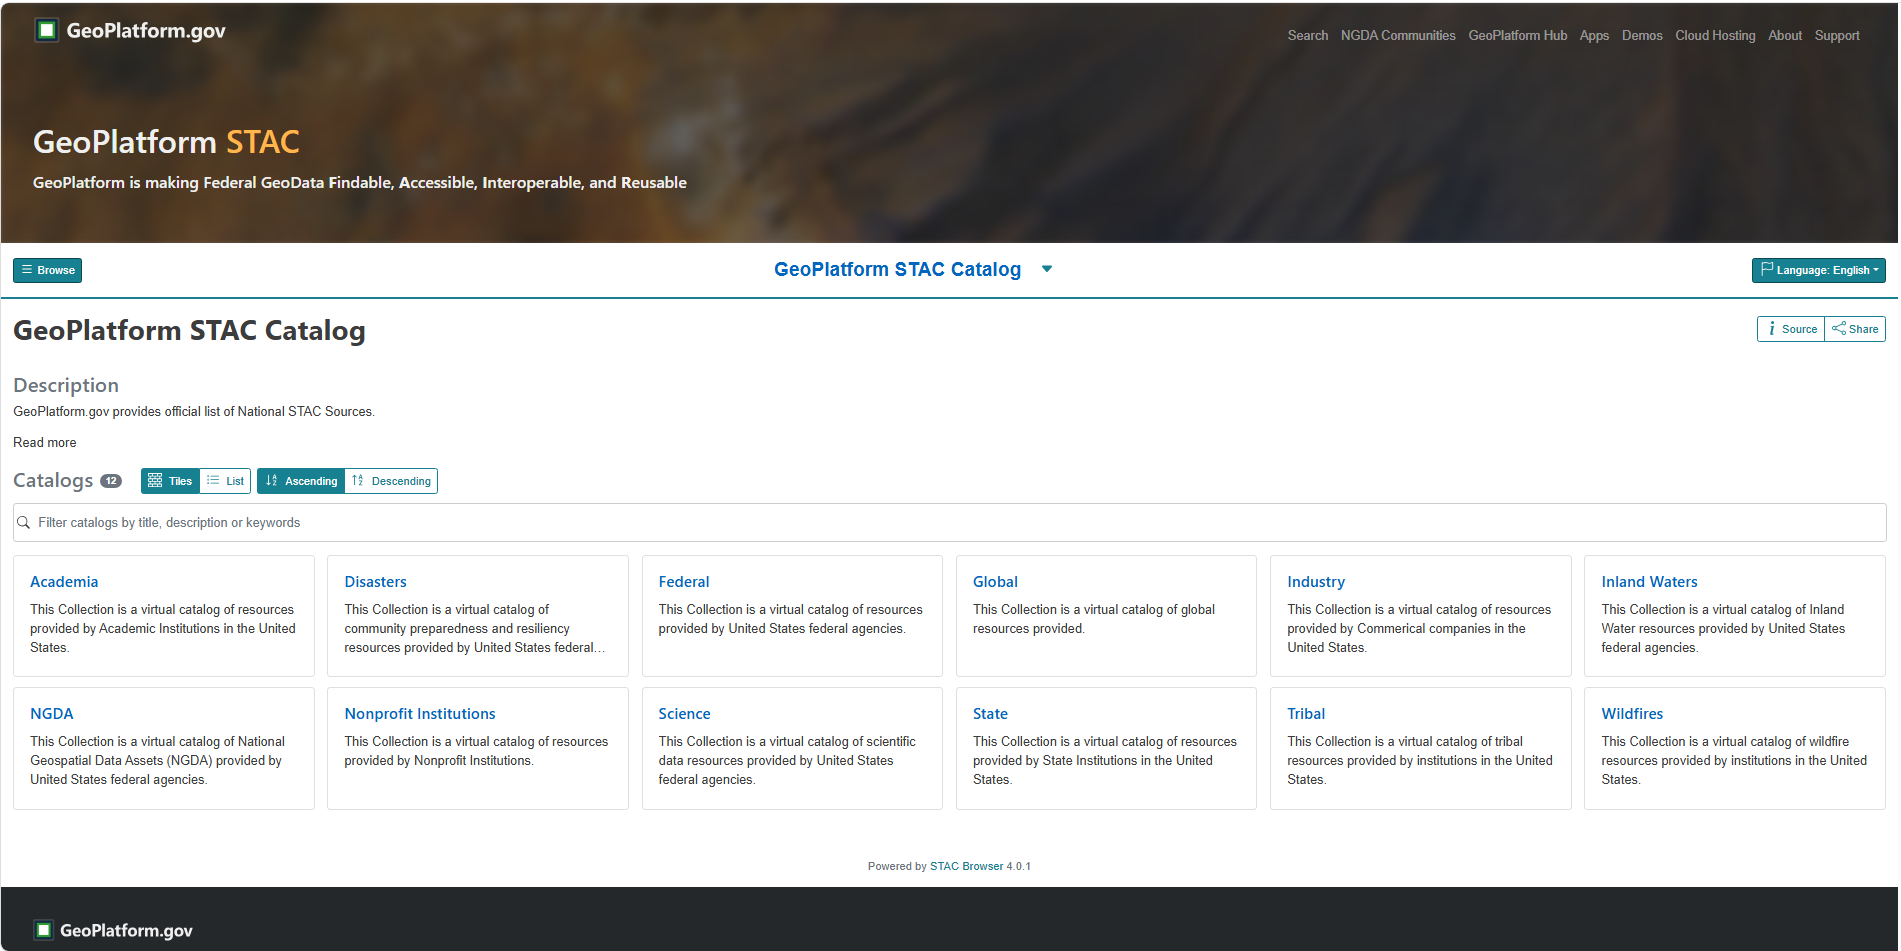The height and width of the screenshot is (951, 1901).
Task: Switch catalogs view to List
Action: click(x=225, y=481)
